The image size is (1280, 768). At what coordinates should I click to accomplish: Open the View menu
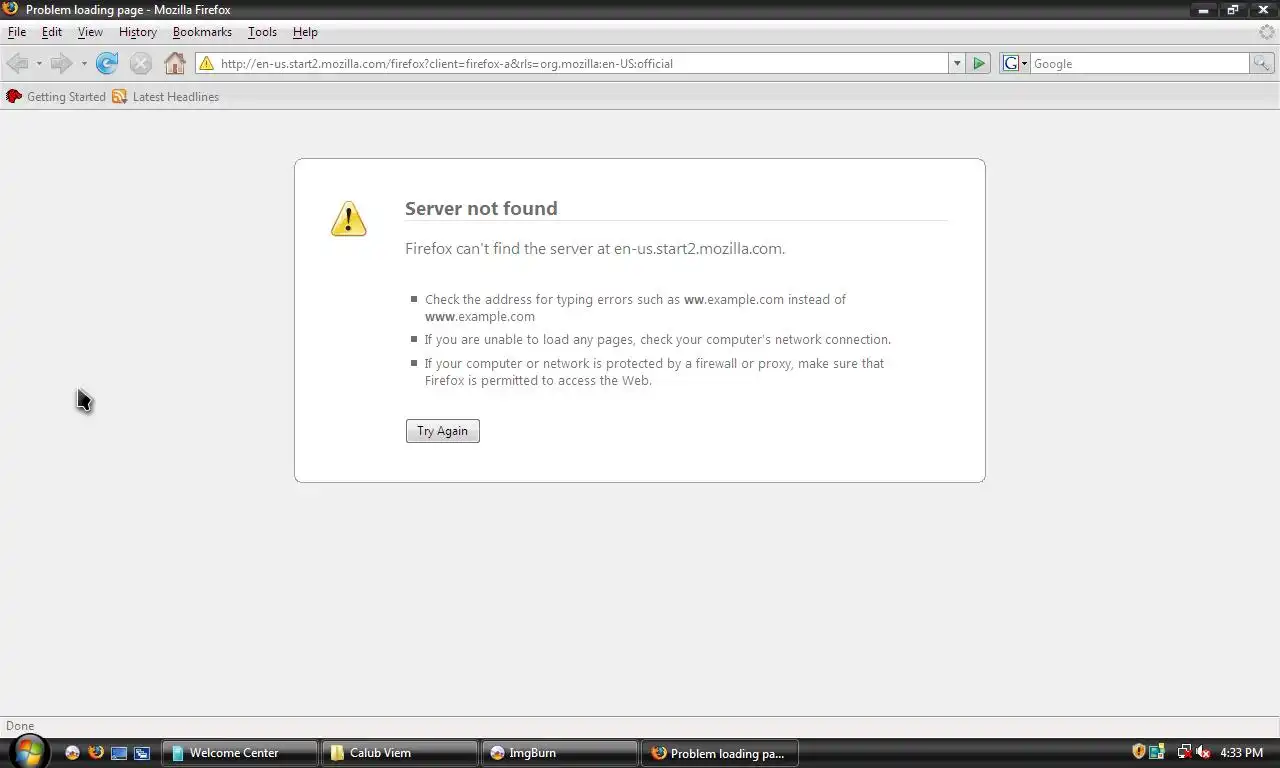click(90, 32)
